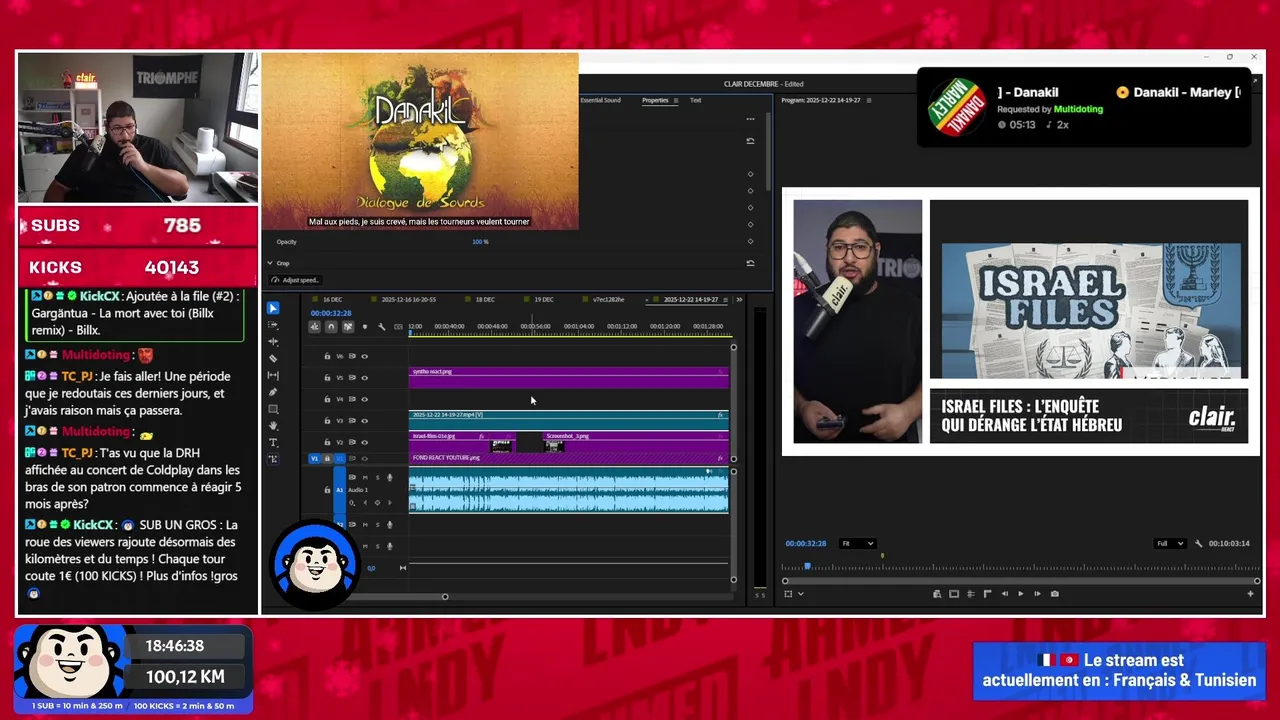Select the FOND REACT YOUTUBE.png clip
Image resolution: width=1280 pixels, height=720 pixels.
coord(568,458)
